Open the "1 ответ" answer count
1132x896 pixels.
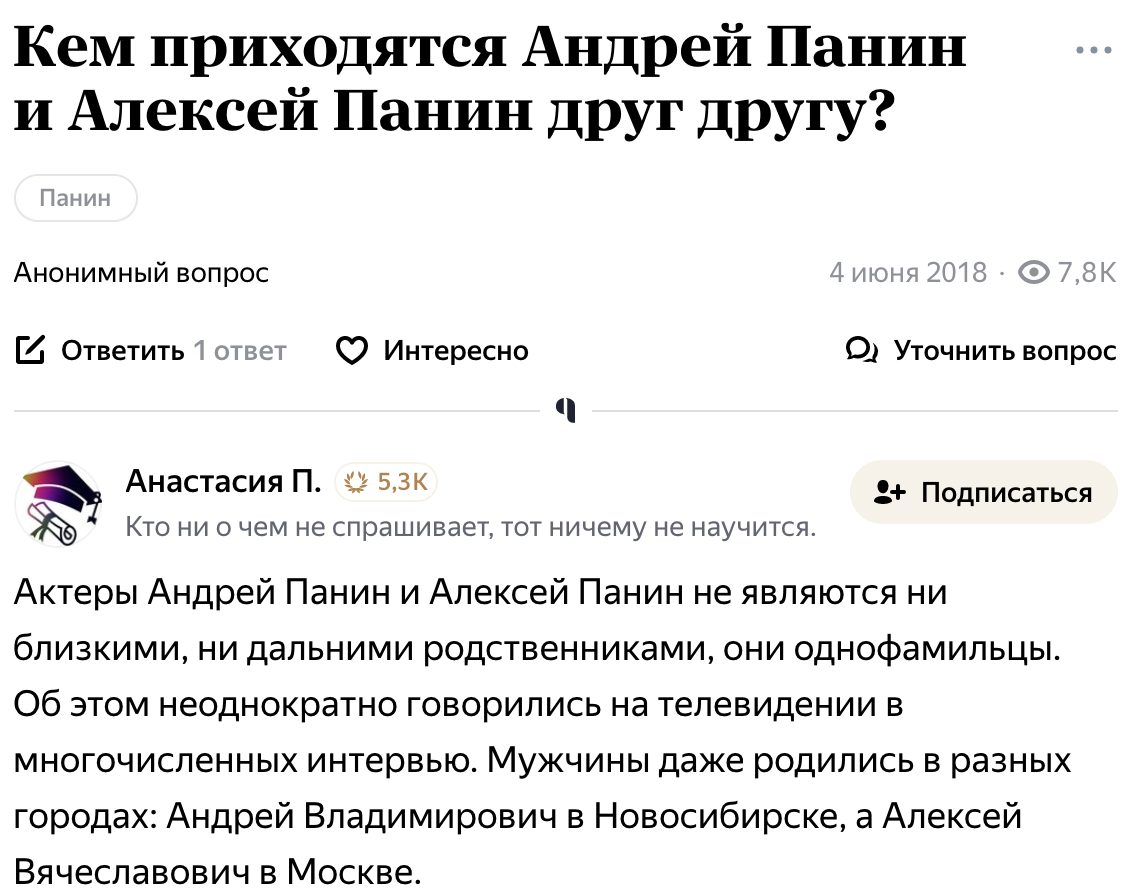click(240, 351)
